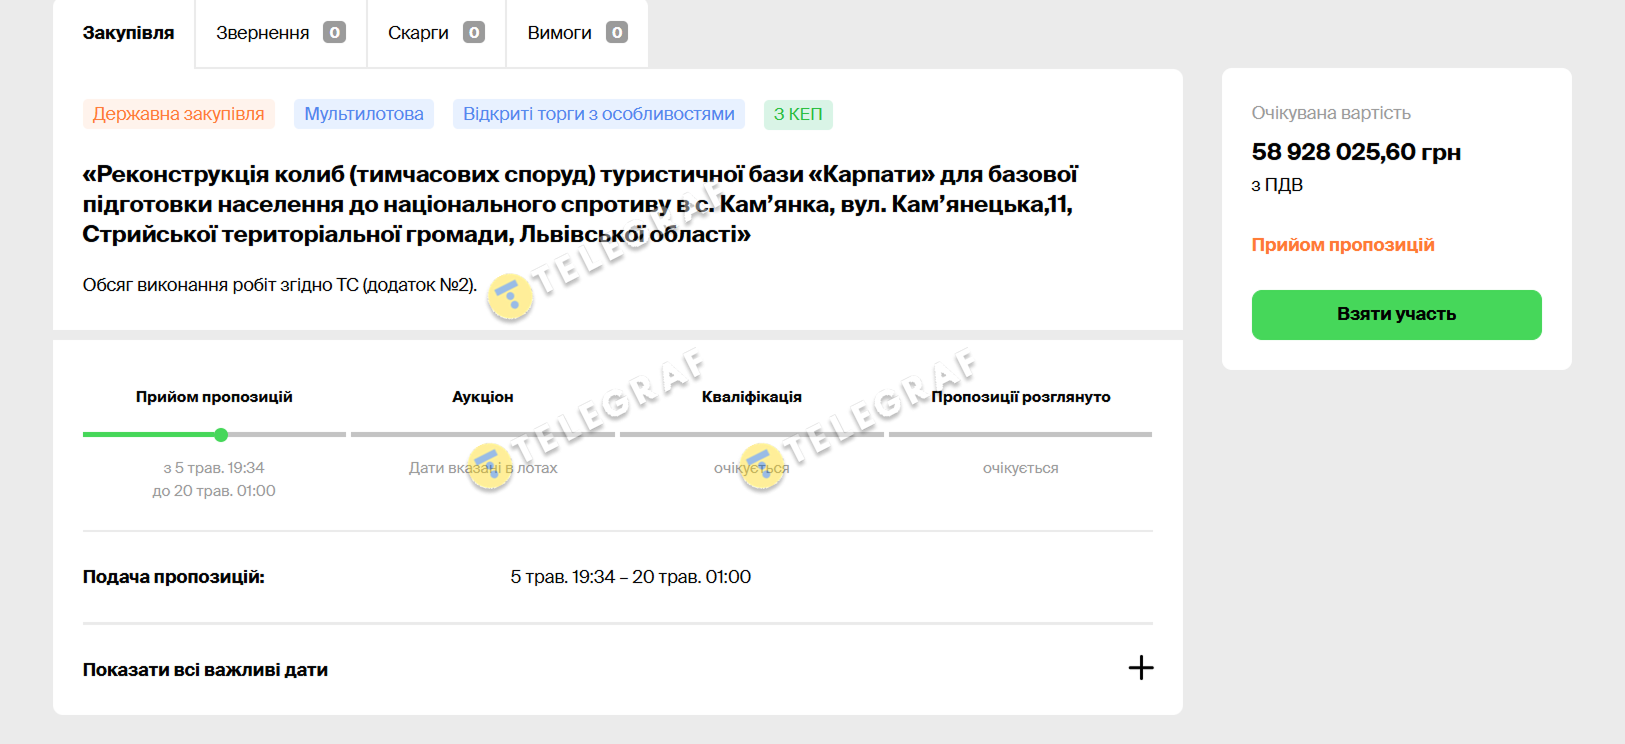Screen dimensions: 1625x744
Task: Click the zero badge next to Вимоги
Action: (617, 33)
